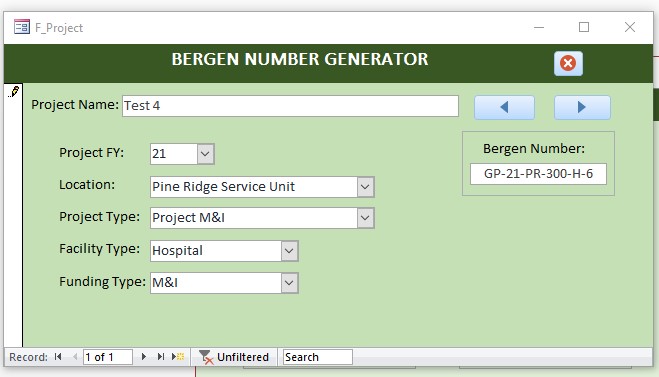Open the Project Type dropdown list
This screenshot has width=659, height=377.
pyautogui.click(x=365, y=218)
